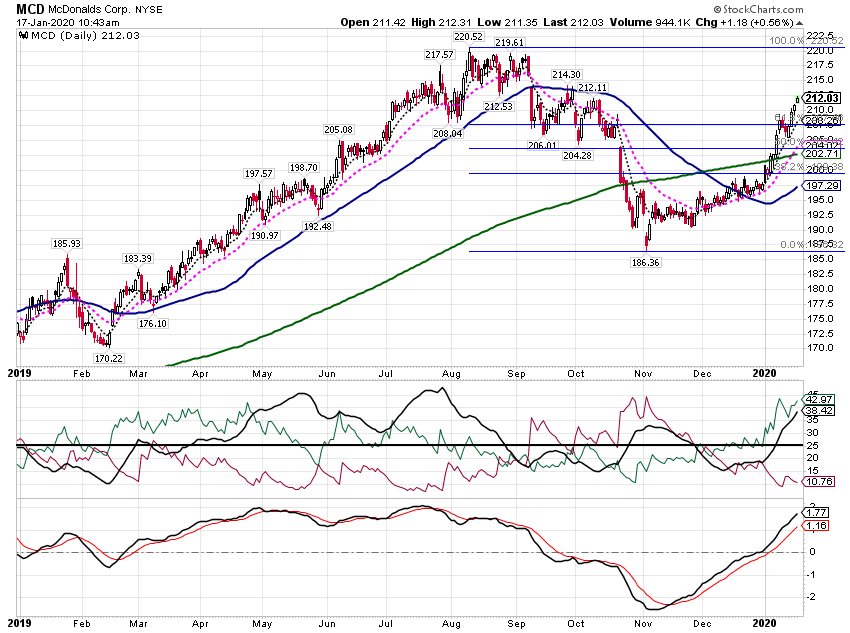The image size is (850, 633).
Task: Click the 197.57 price annotation
Action: coord(259,173)
